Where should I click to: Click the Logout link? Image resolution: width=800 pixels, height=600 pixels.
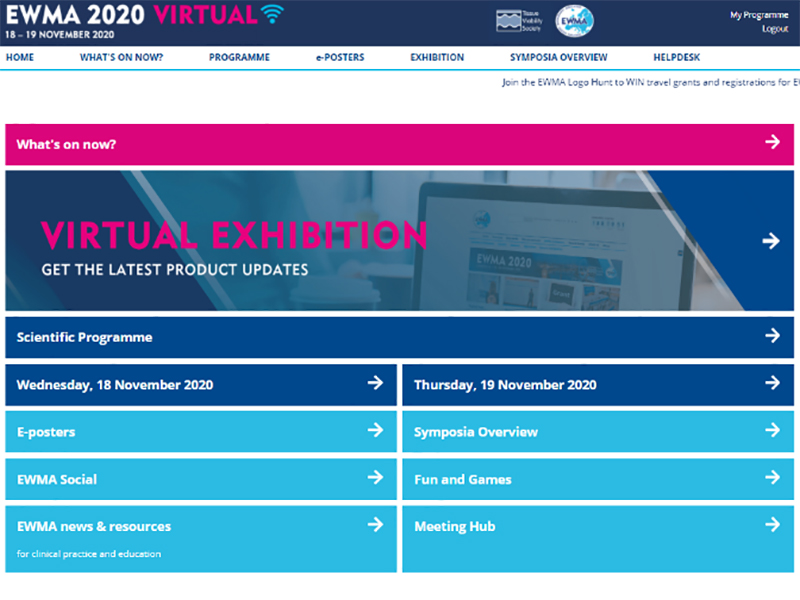(774, 29)
